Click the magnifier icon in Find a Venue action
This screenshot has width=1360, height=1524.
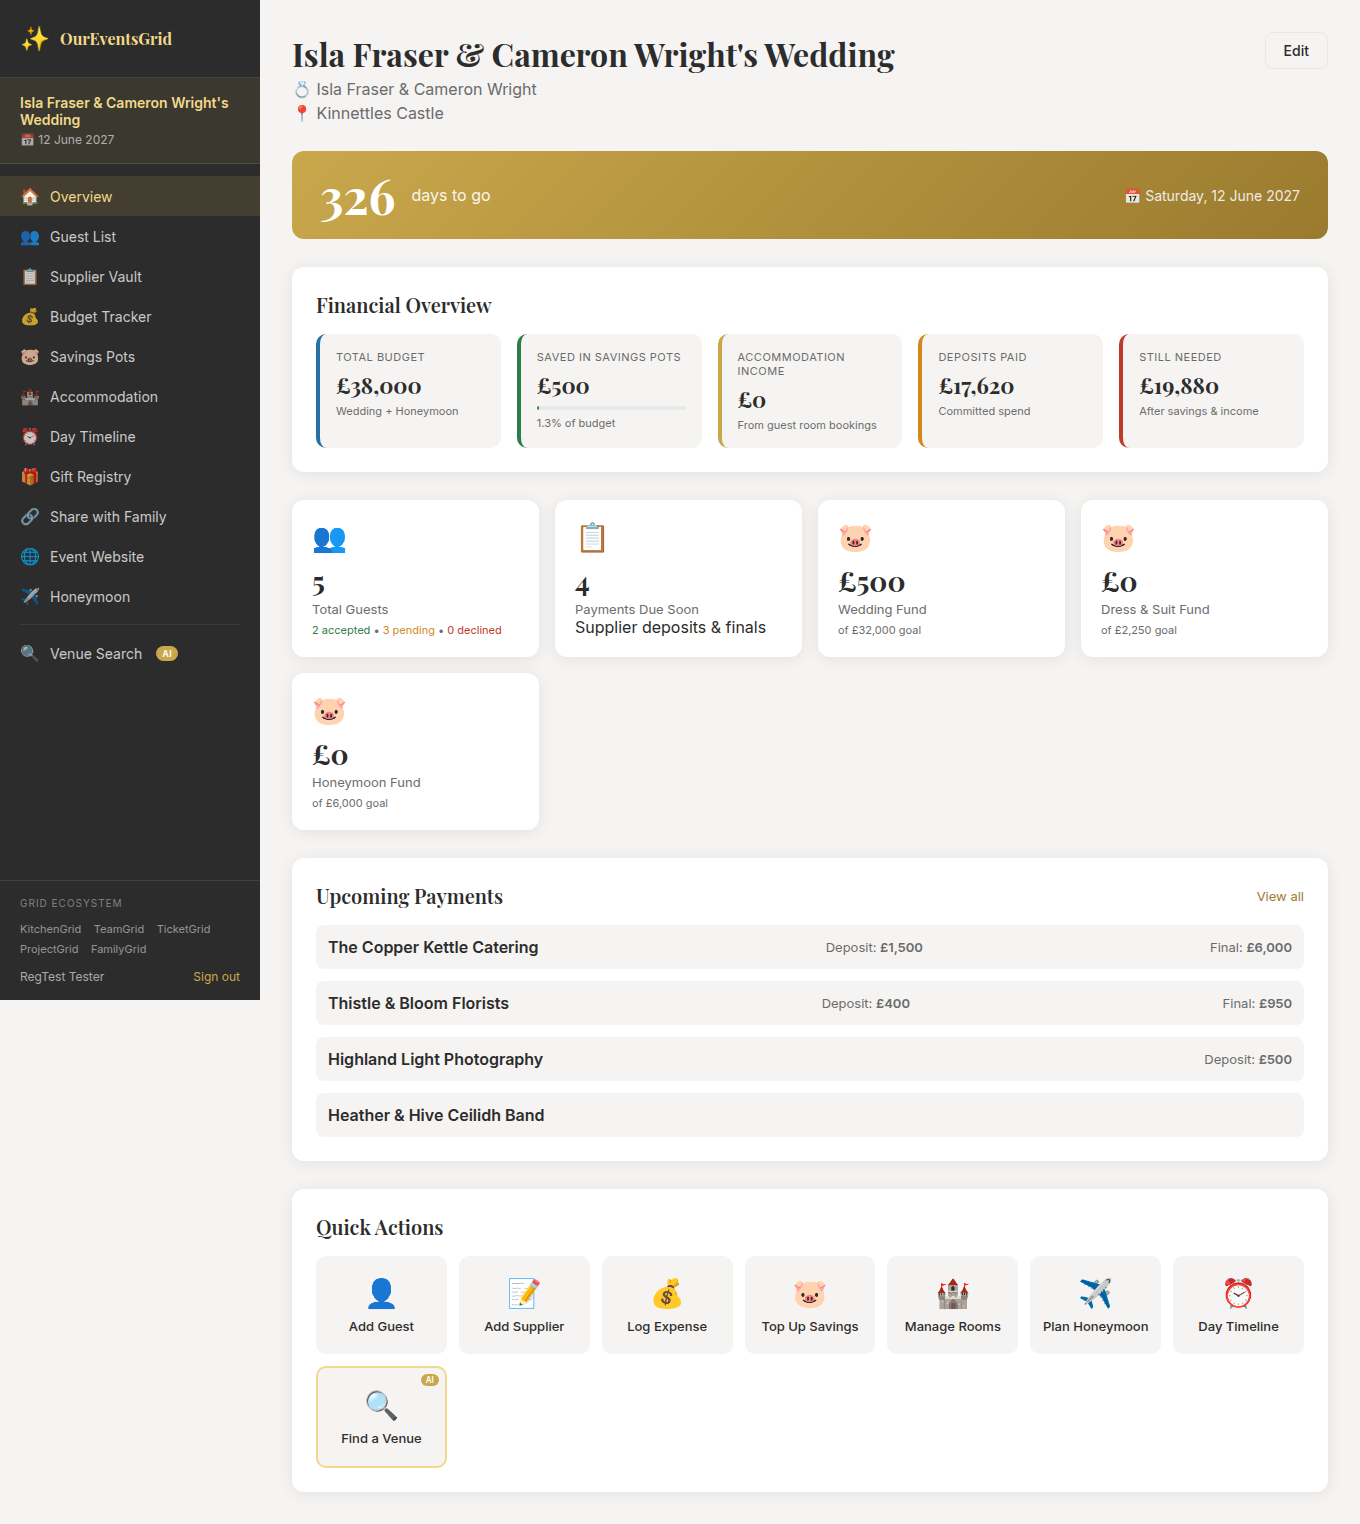point(381,1405)
